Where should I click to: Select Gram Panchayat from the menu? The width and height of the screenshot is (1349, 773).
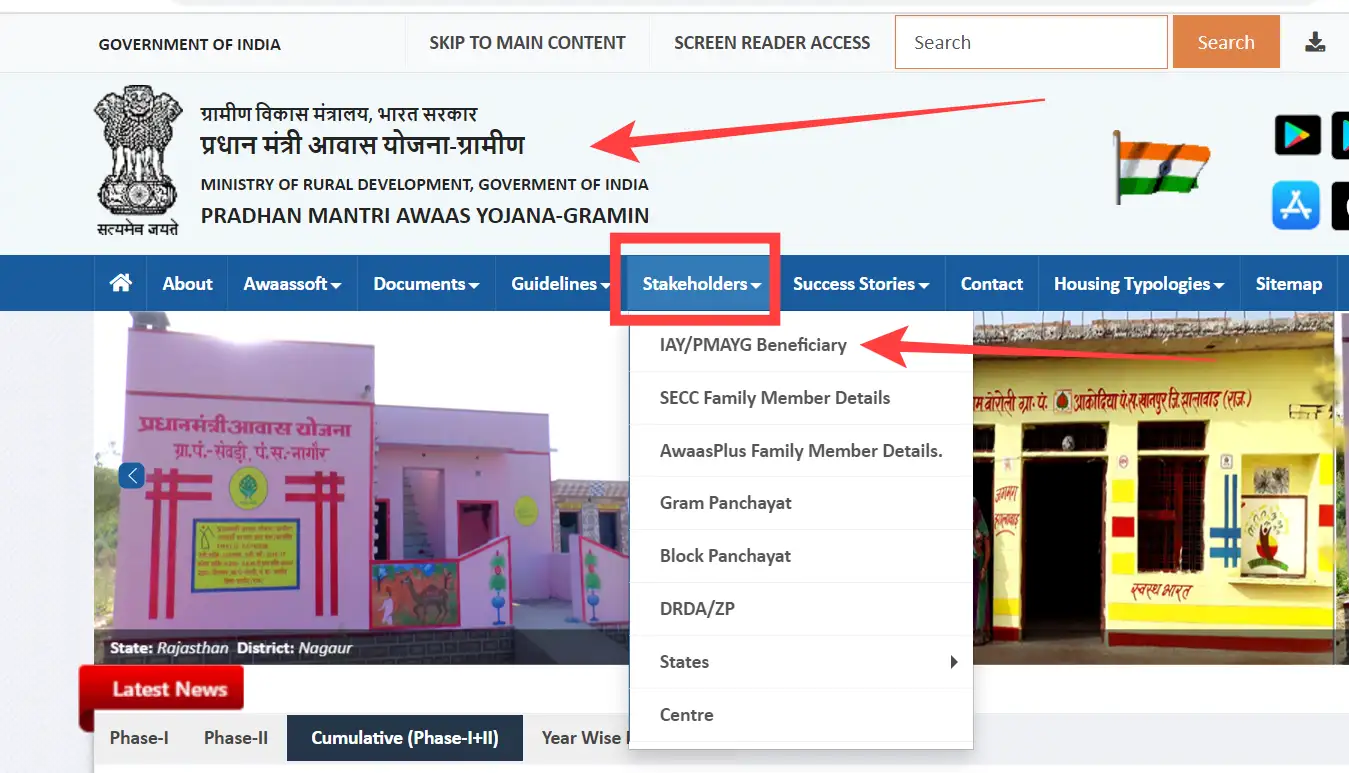click(x=801, y=503)
